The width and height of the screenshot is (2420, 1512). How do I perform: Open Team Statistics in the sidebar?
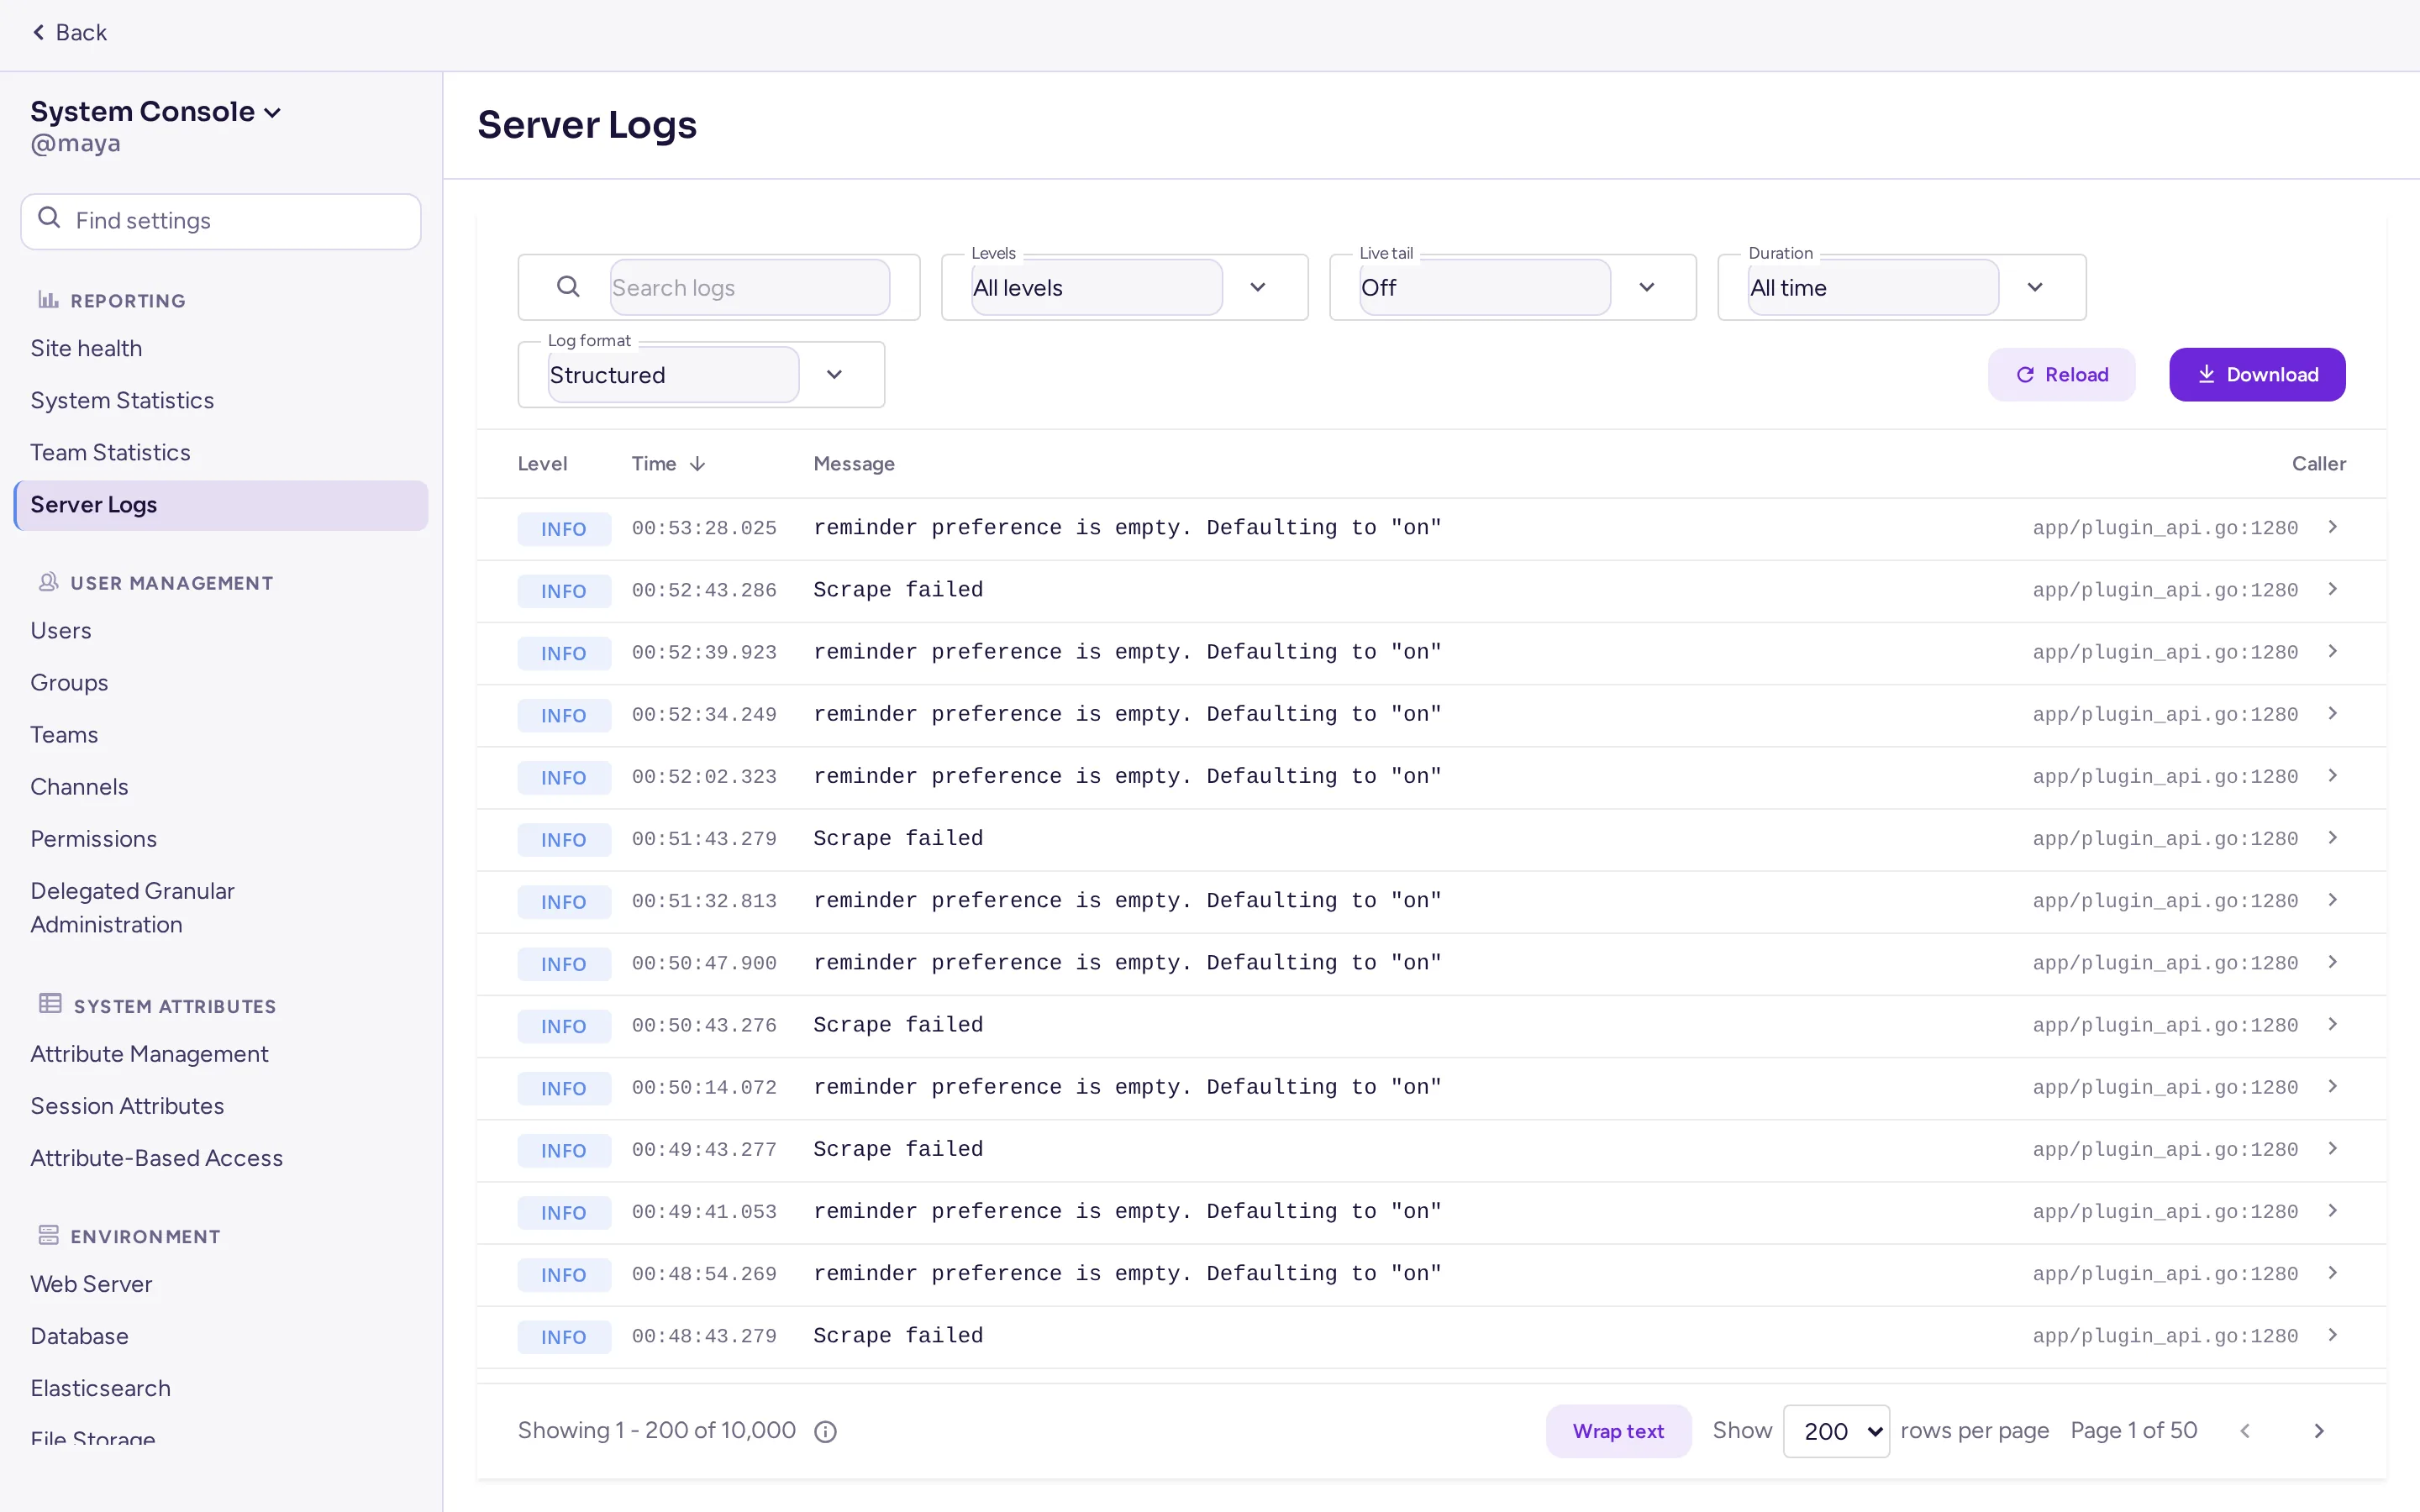click(x=110, y=452)
